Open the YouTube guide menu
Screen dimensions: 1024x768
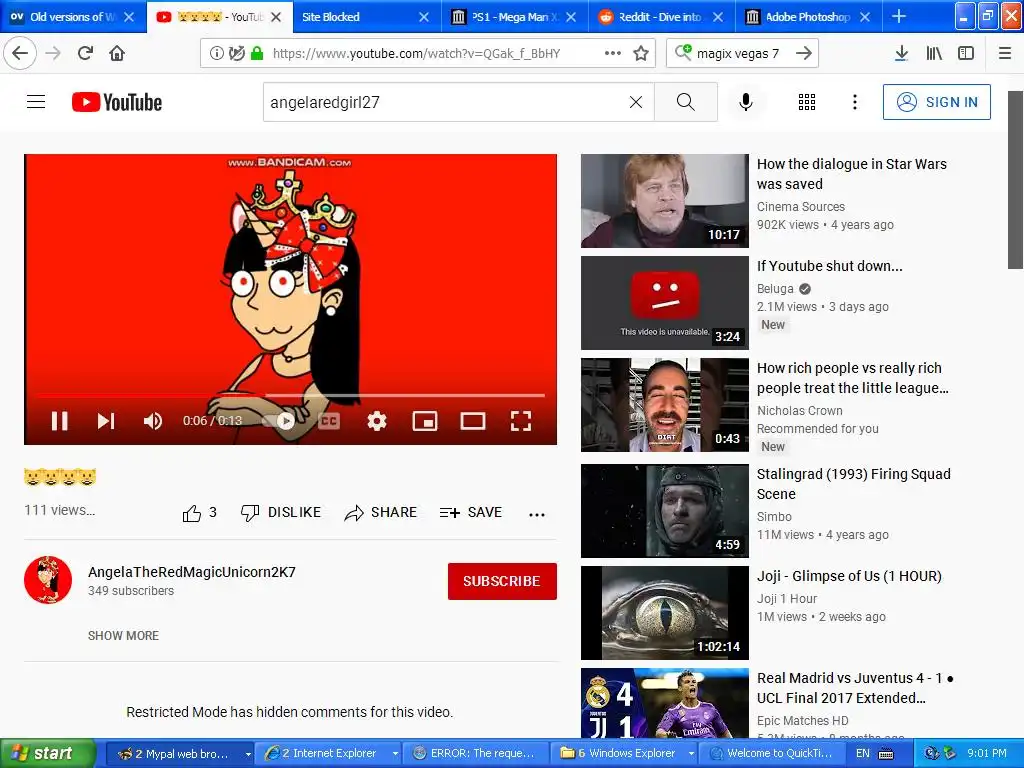click(x=36, y=102)
